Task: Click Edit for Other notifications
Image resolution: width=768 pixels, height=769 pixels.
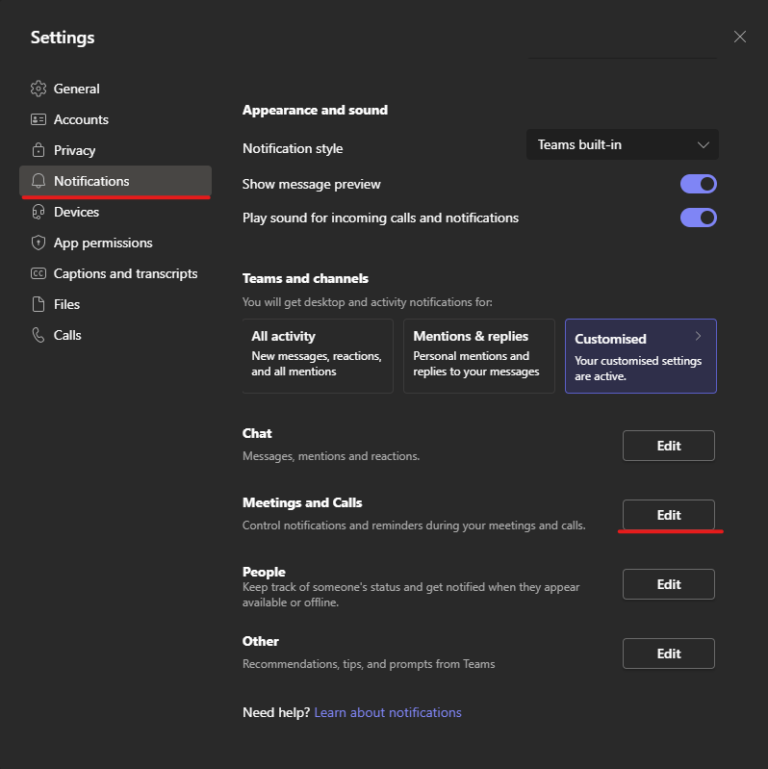Action: click(668, 654)
